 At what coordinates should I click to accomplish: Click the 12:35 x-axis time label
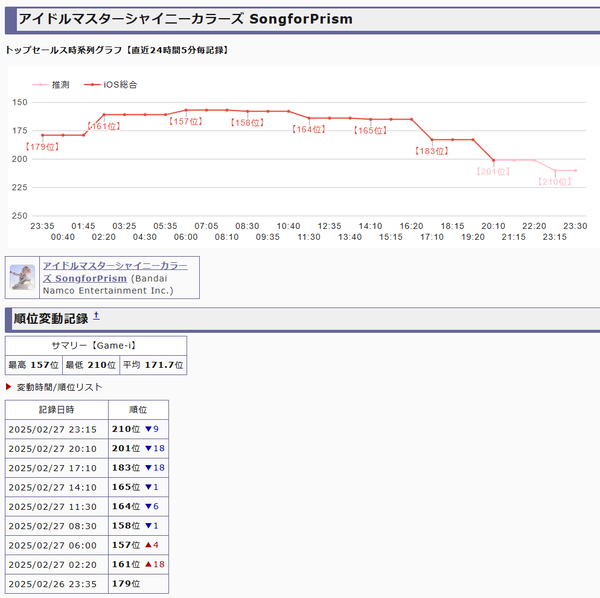(x=329, y=226)
